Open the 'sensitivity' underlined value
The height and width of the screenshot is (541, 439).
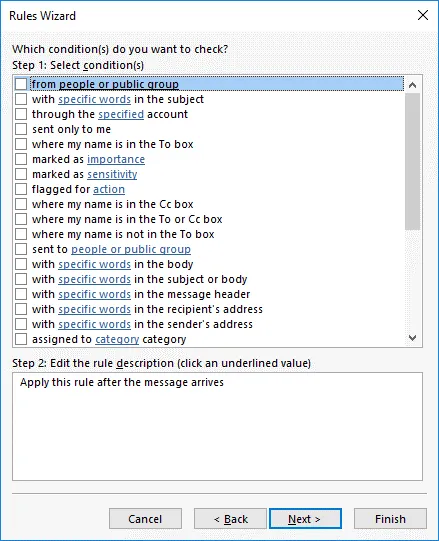click(112, 174)
